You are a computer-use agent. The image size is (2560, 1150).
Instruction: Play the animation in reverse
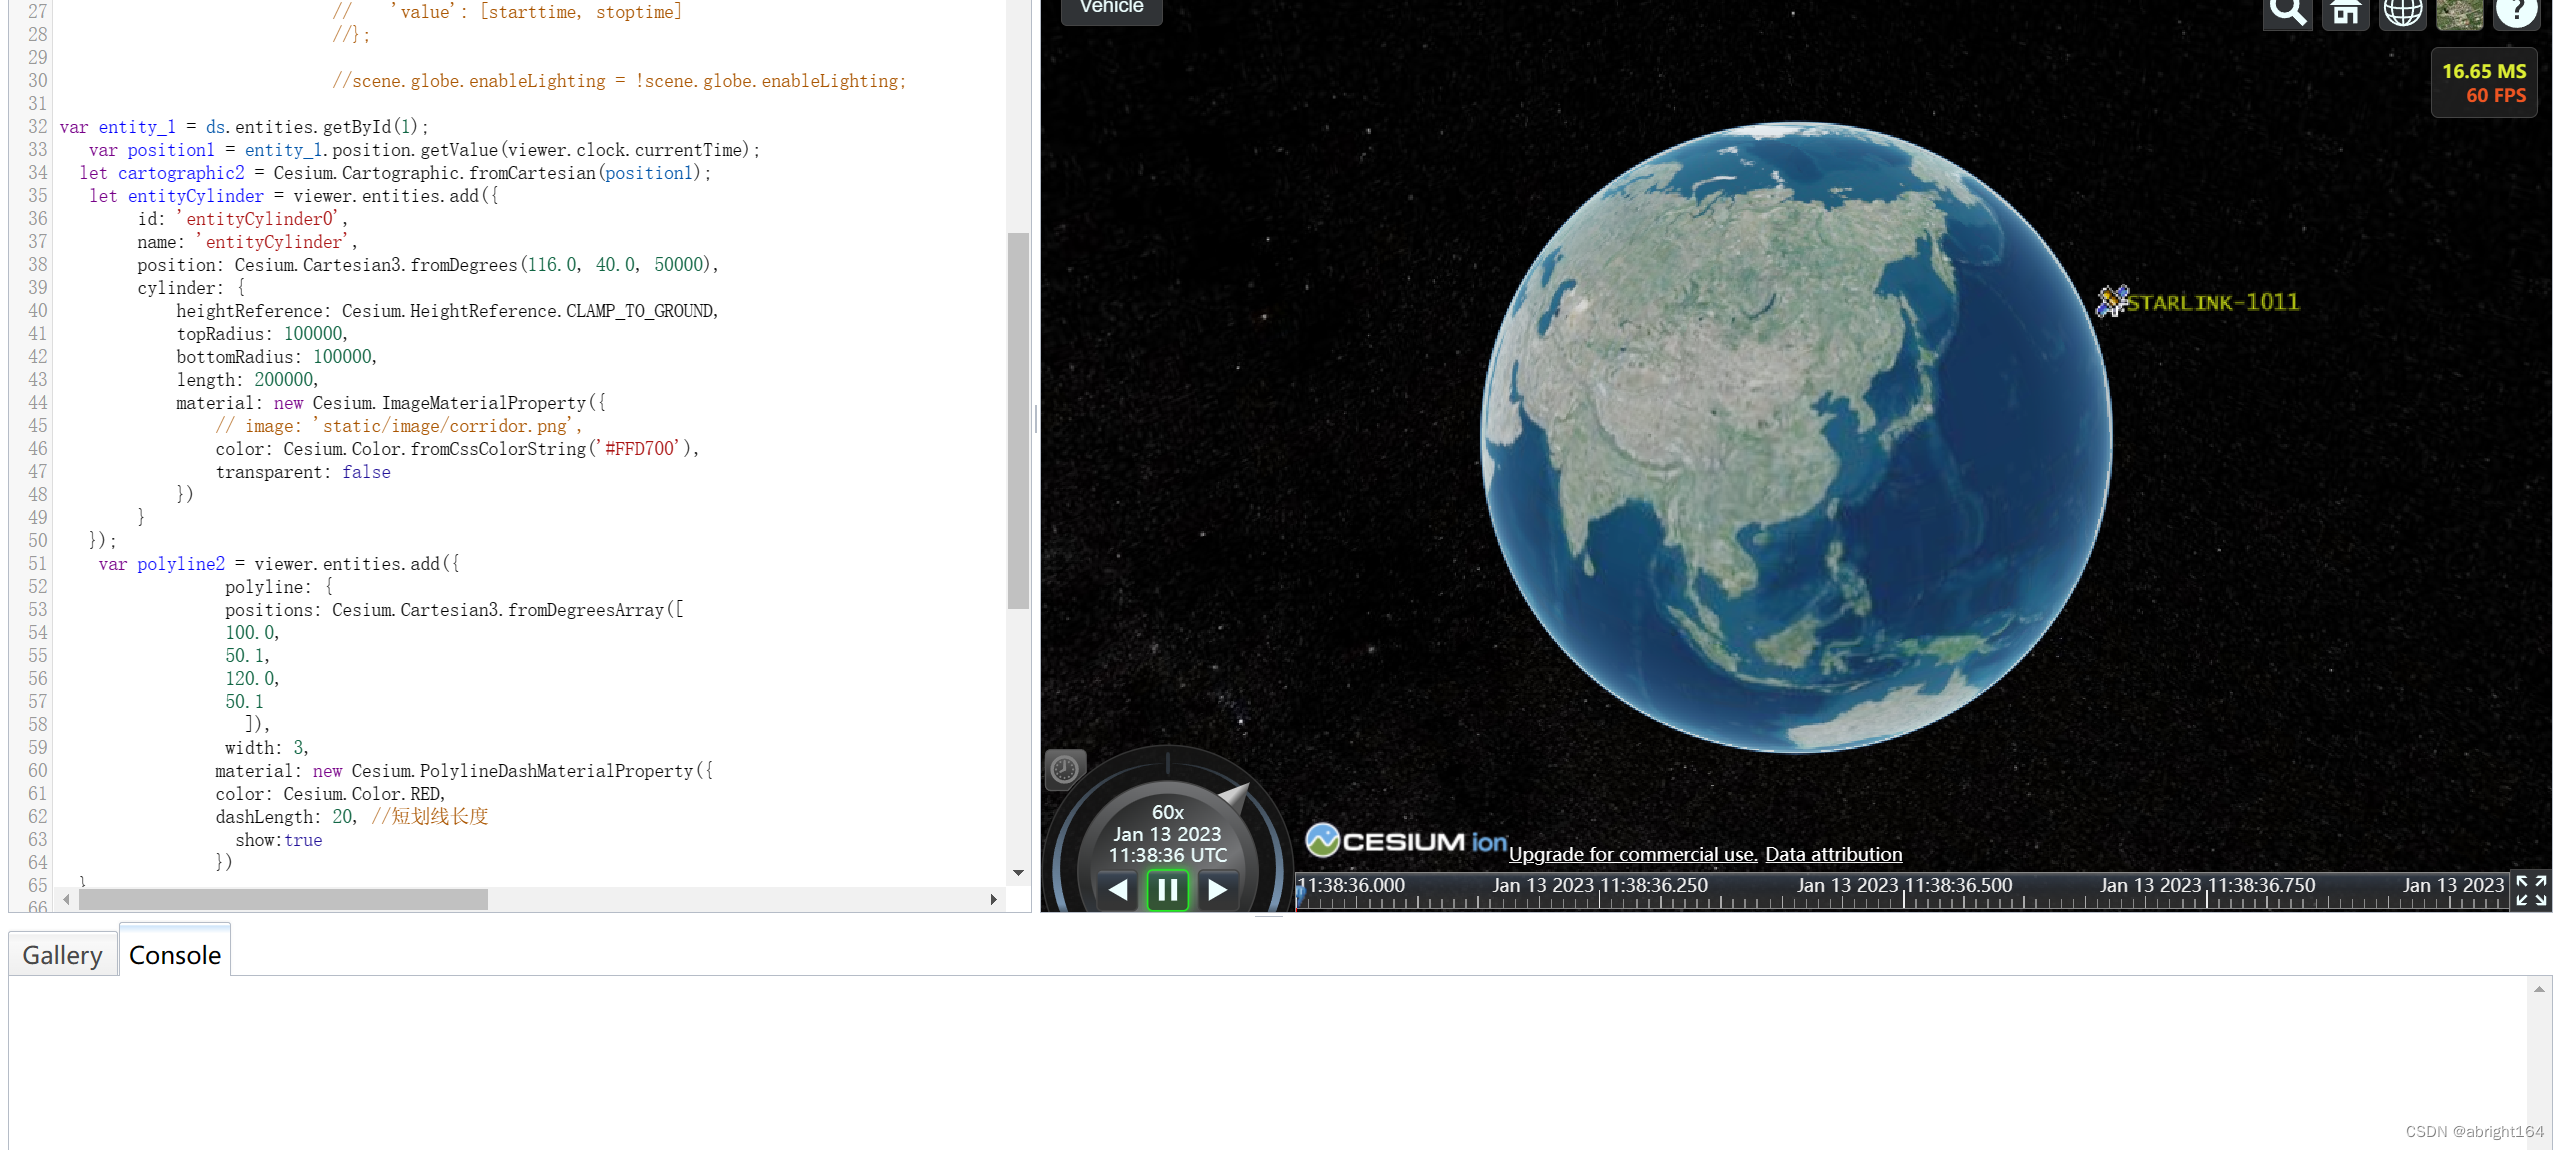pos(1117,890)
